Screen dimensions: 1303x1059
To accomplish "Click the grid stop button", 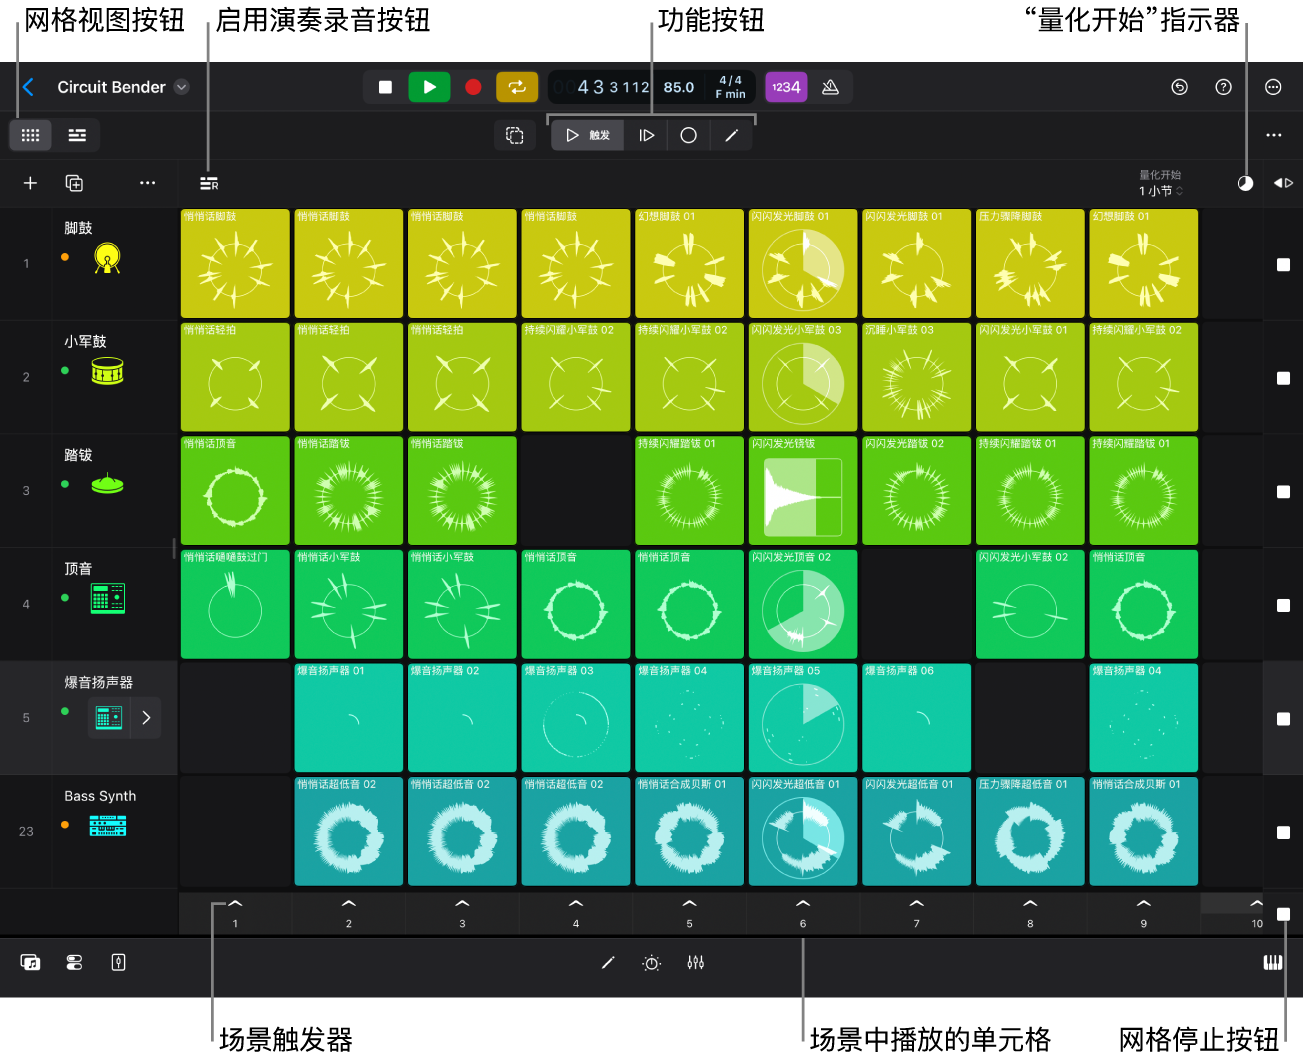I will click(1283, 914).
